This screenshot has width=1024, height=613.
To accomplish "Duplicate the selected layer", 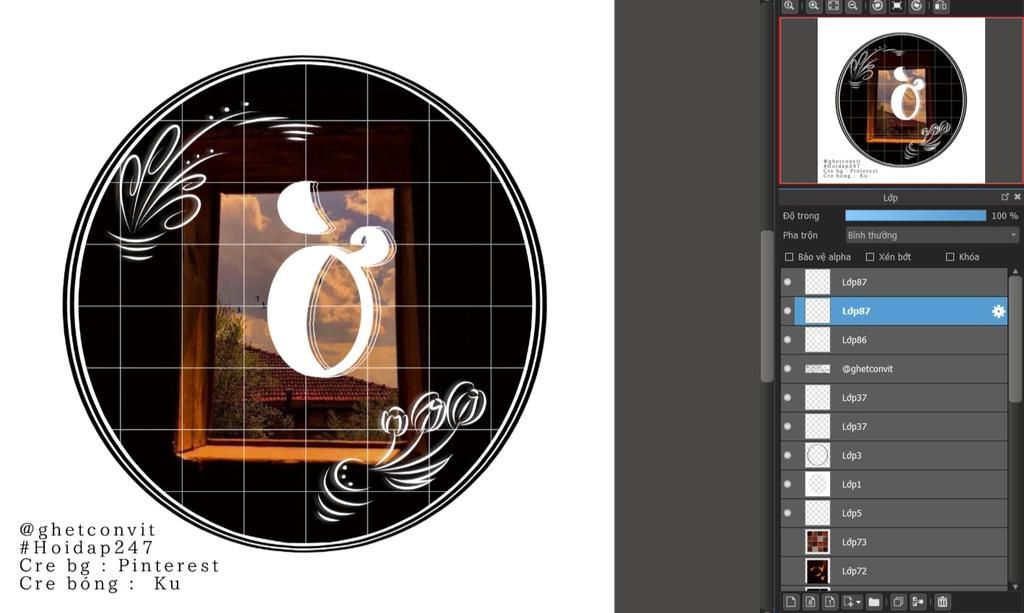I will pos(898,602).
